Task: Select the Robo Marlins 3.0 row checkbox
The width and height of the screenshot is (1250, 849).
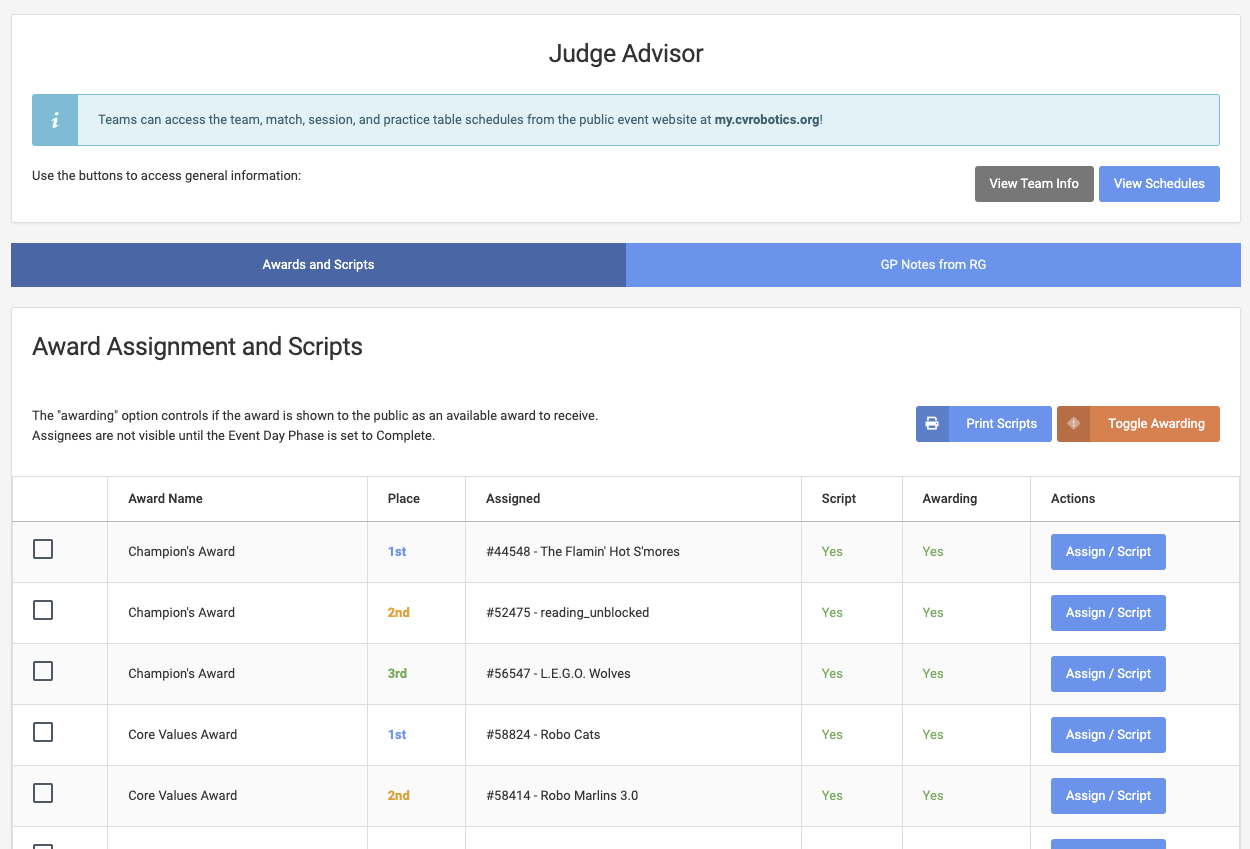Action: [43, 793]
